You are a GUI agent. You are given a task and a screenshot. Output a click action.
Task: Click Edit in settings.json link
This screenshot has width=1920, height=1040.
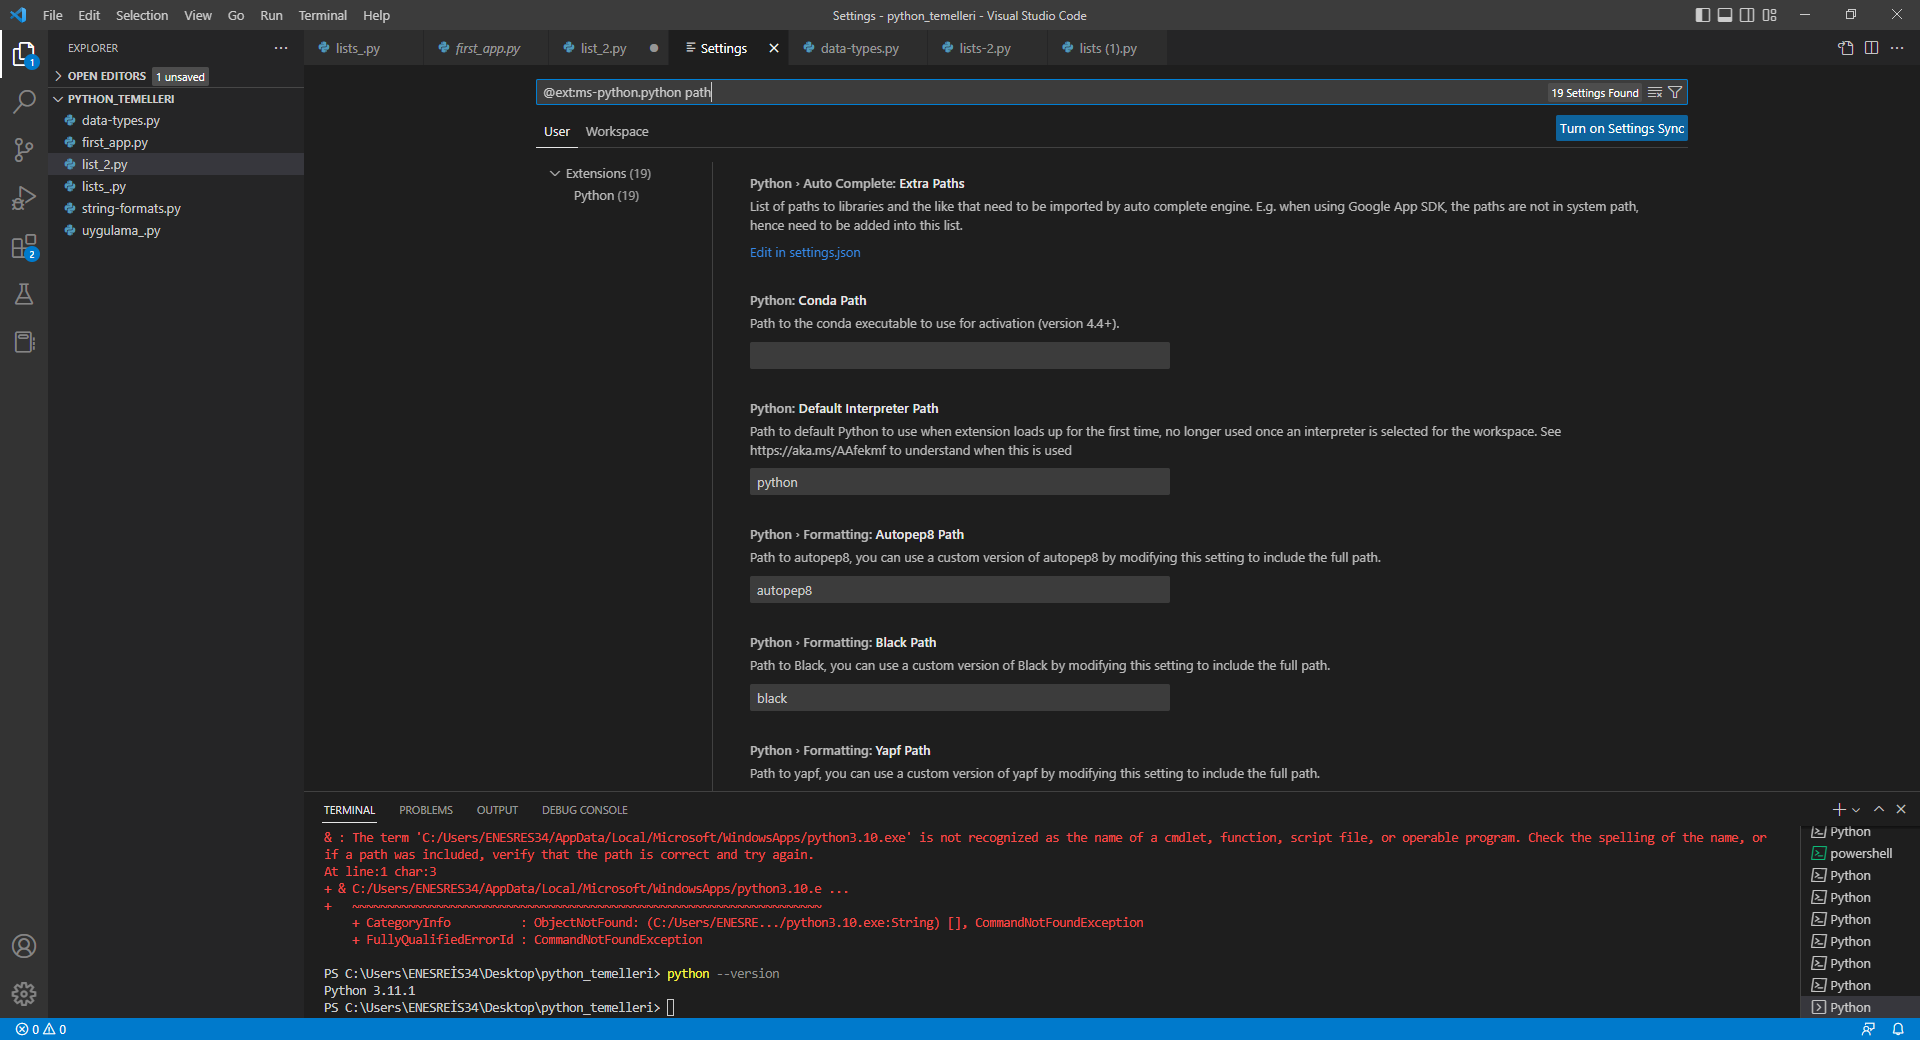click(805, 252)
